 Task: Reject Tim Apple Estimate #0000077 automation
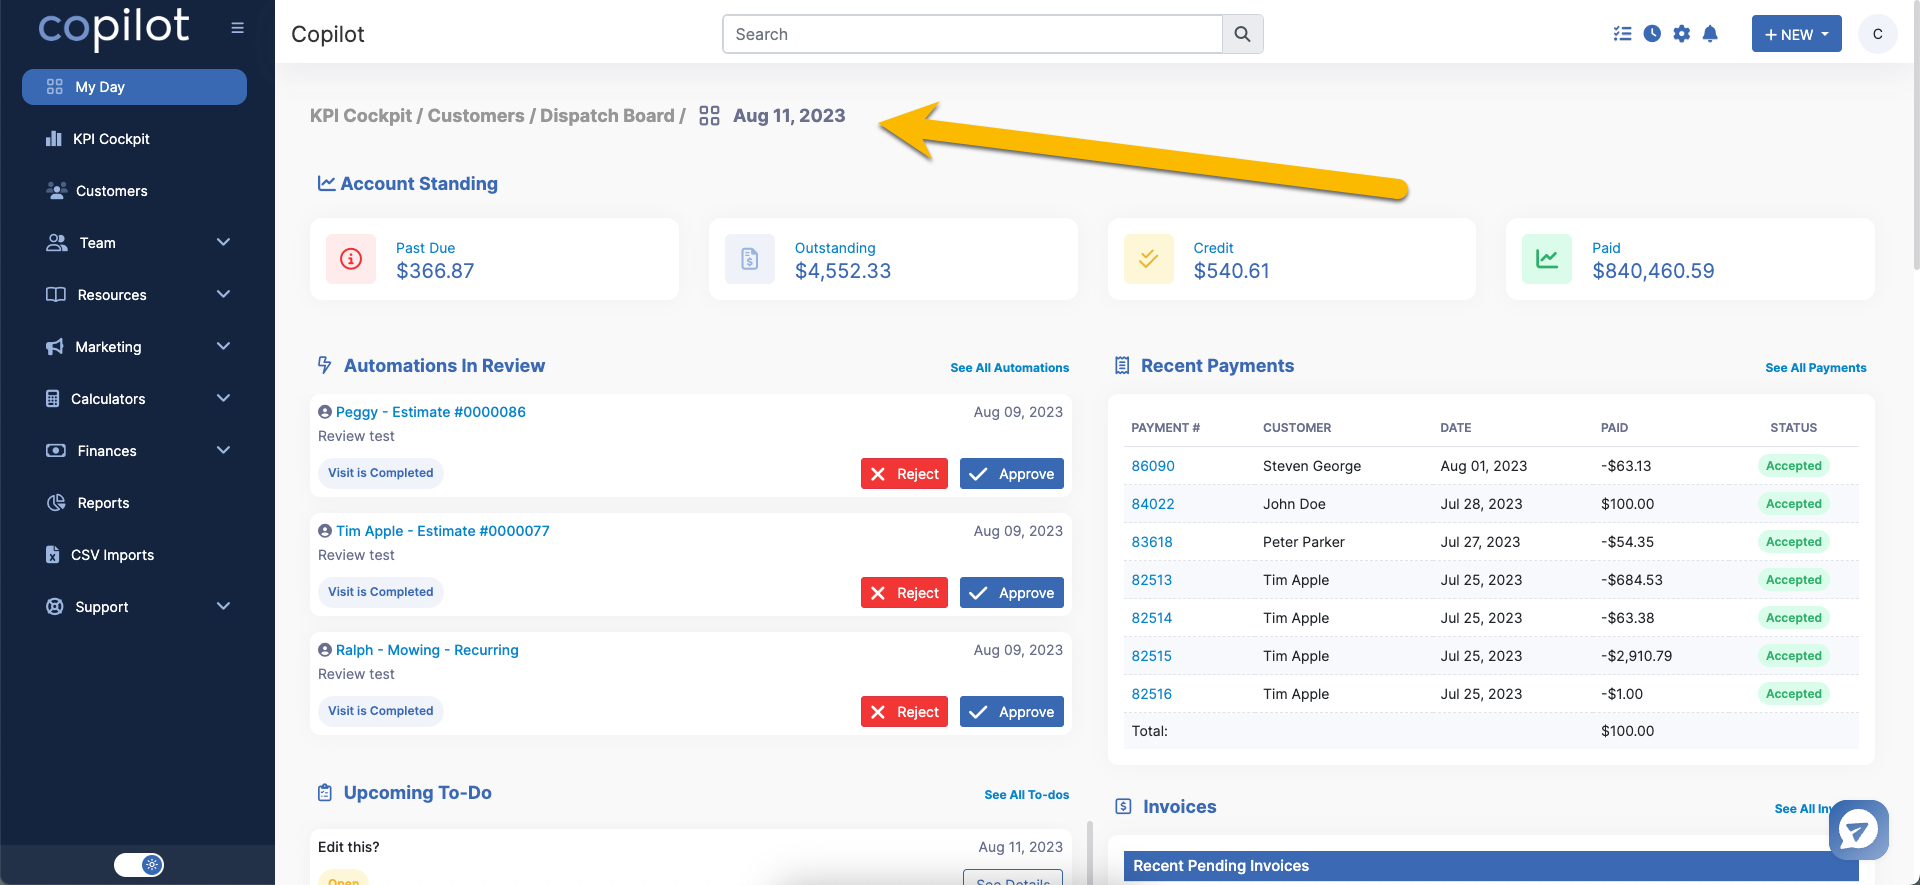tap(904, 593)
